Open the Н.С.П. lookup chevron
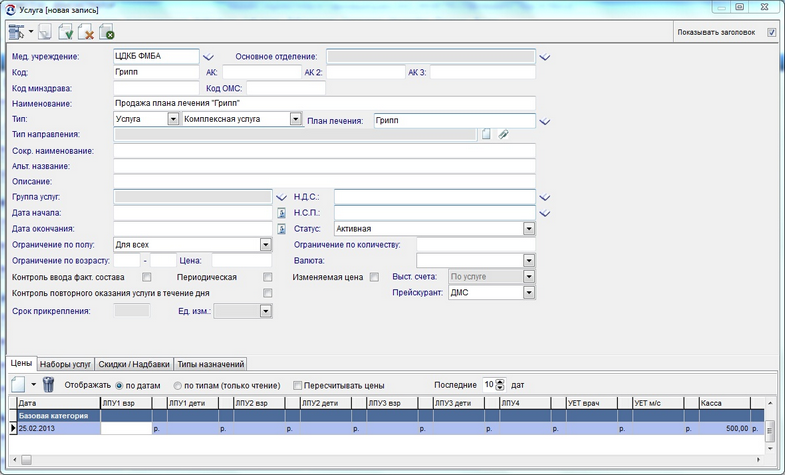Viewport: 785px width, 475px height. click(x=545, y=213)
